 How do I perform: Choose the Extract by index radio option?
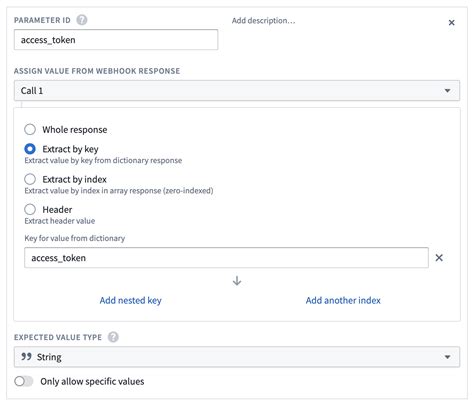point(30,179)
